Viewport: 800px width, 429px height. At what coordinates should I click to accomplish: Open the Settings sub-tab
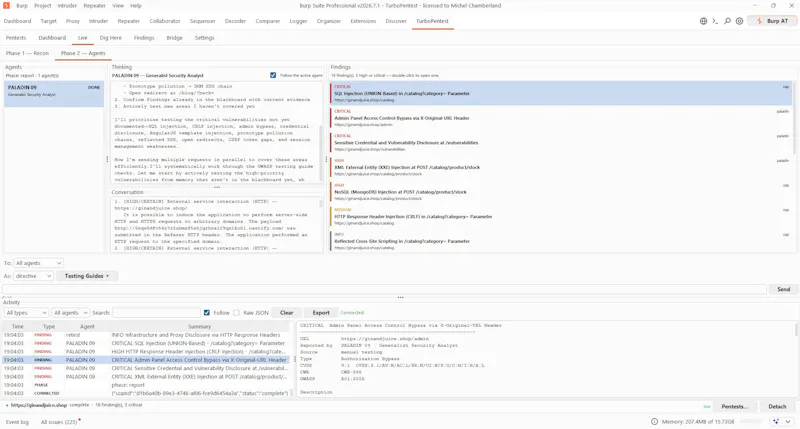coord(205,38)
